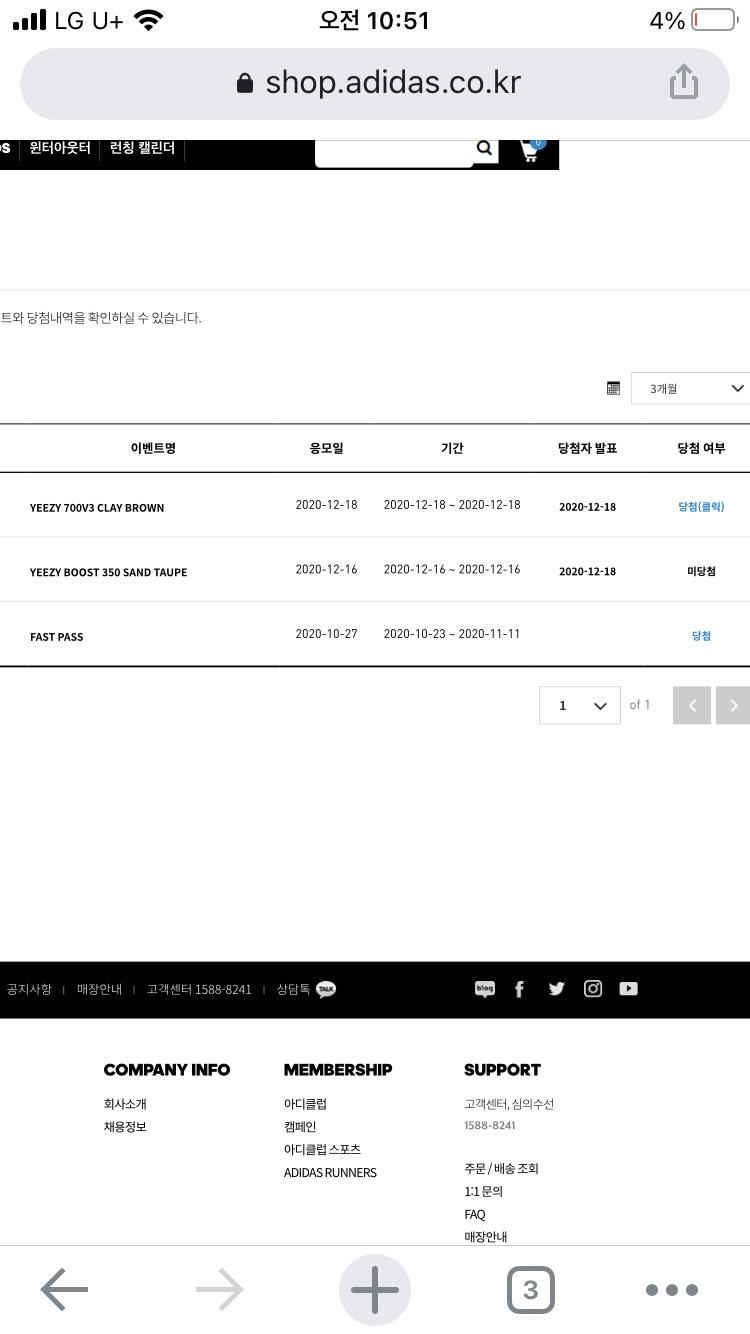Open 캠페인 membership link

click(x=300, y=1127)
